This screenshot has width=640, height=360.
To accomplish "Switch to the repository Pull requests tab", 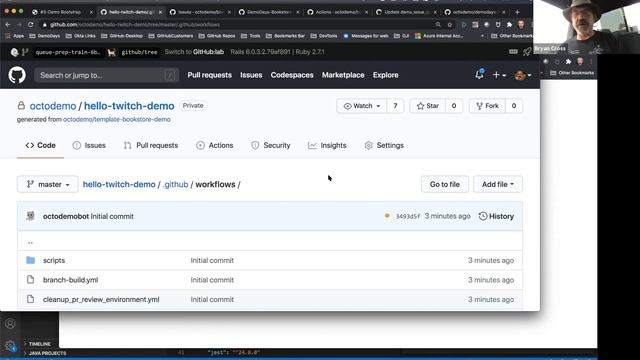I will click(x=151, y=145).
